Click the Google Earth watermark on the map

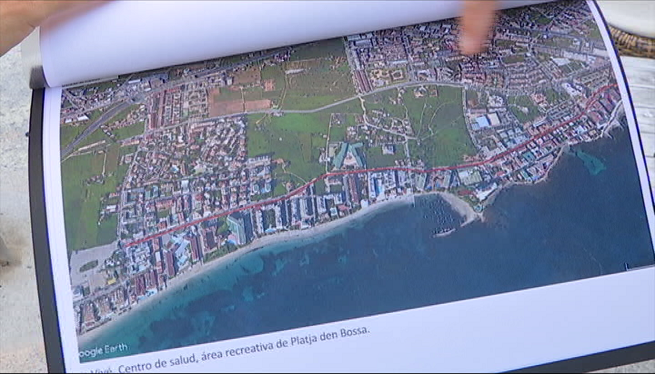point(103,350)
